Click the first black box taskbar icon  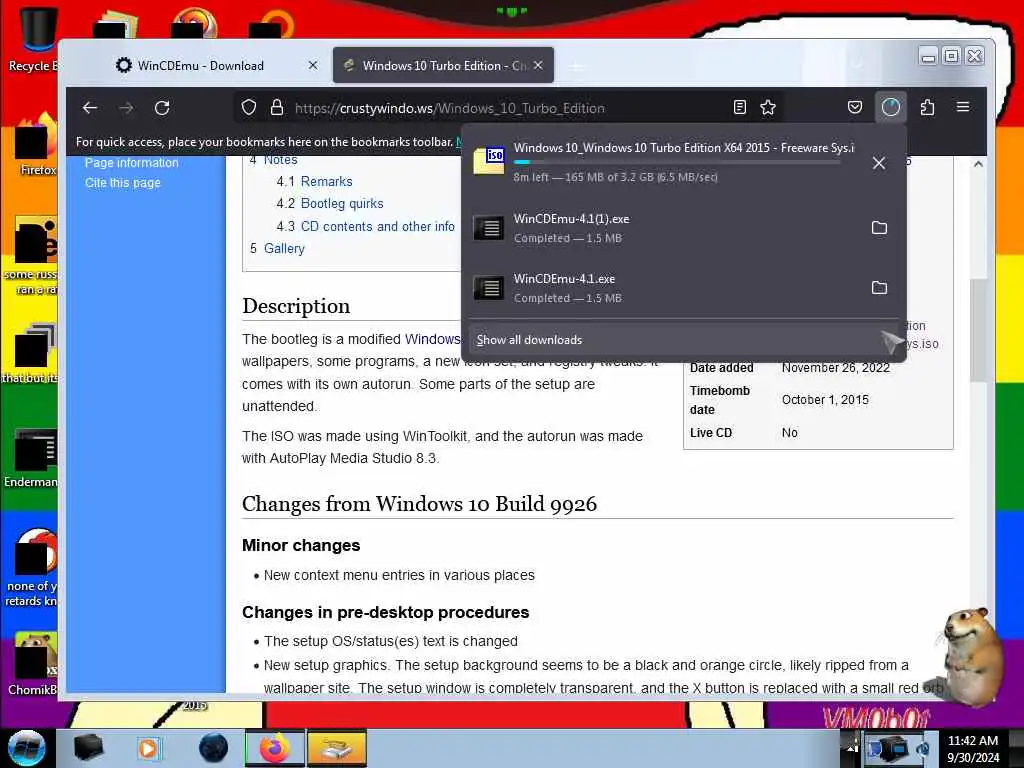coord(88,748)
